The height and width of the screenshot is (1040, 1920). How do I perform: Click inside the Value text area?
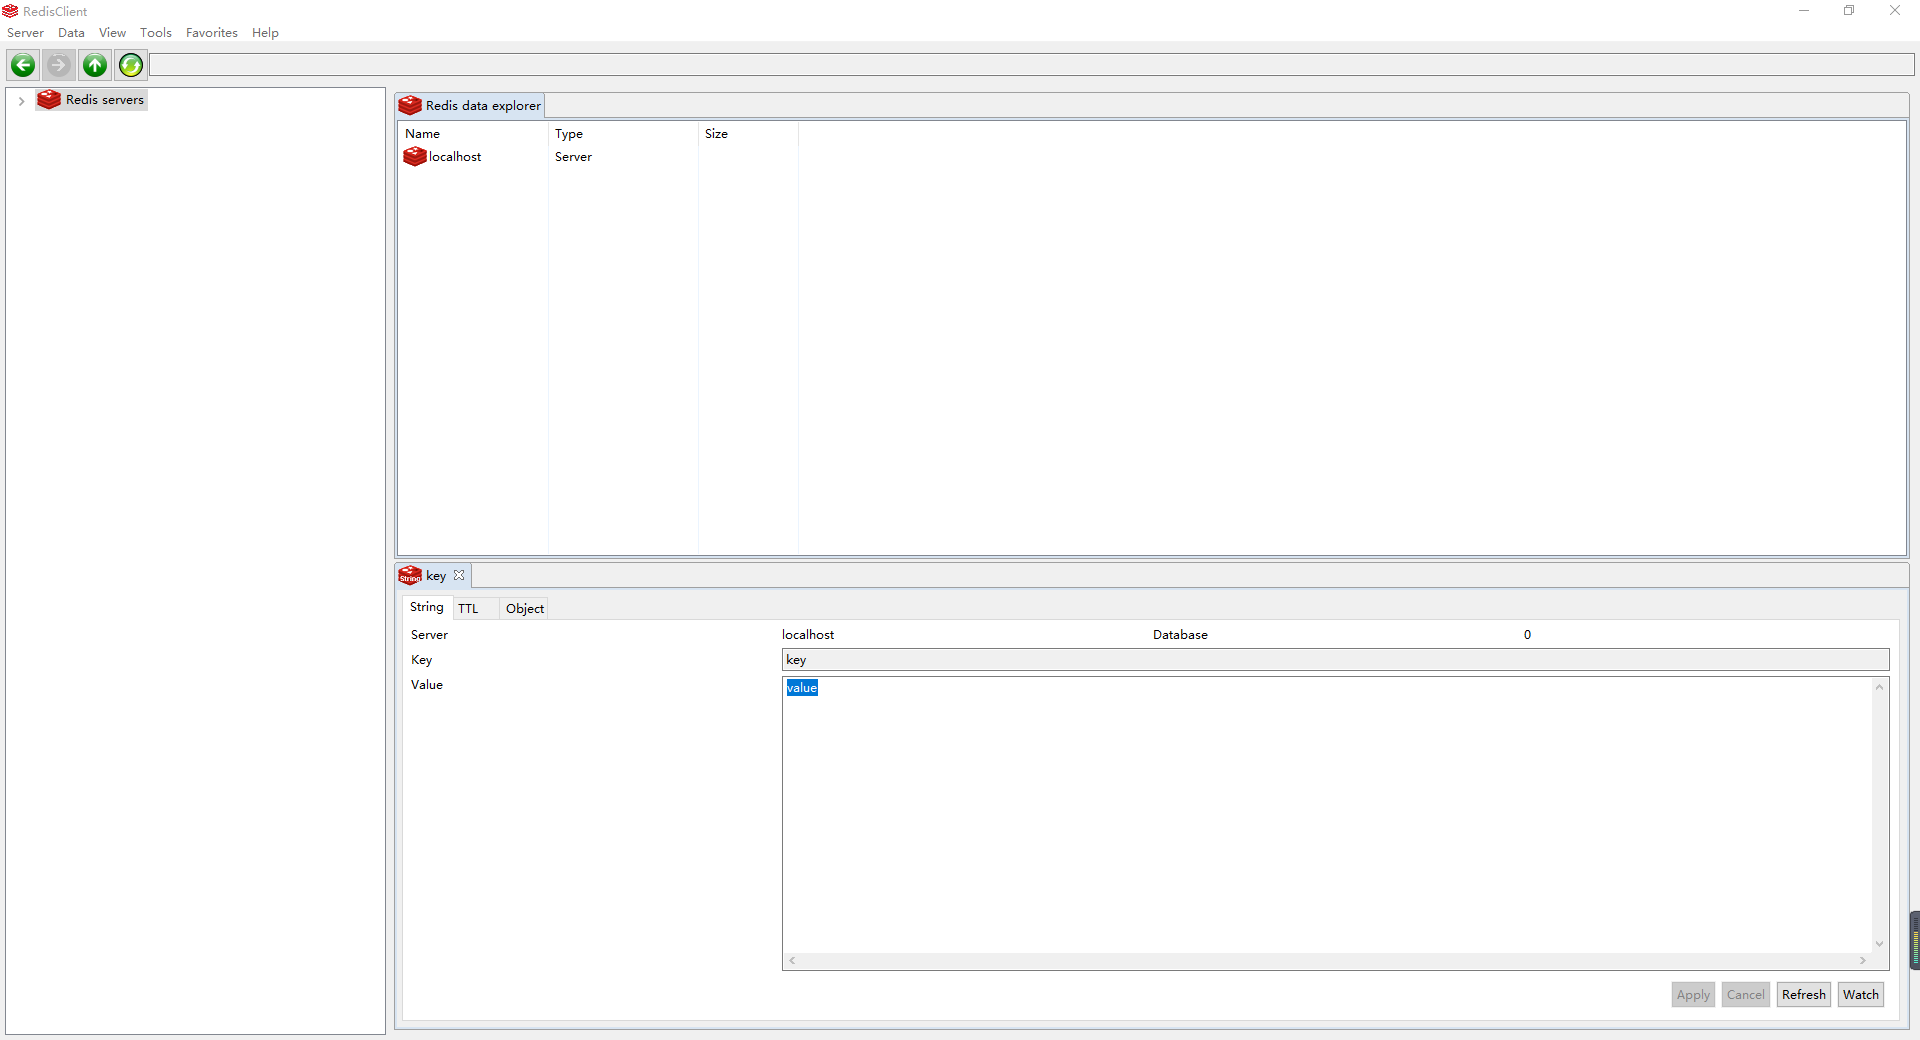pos(1327,815)
